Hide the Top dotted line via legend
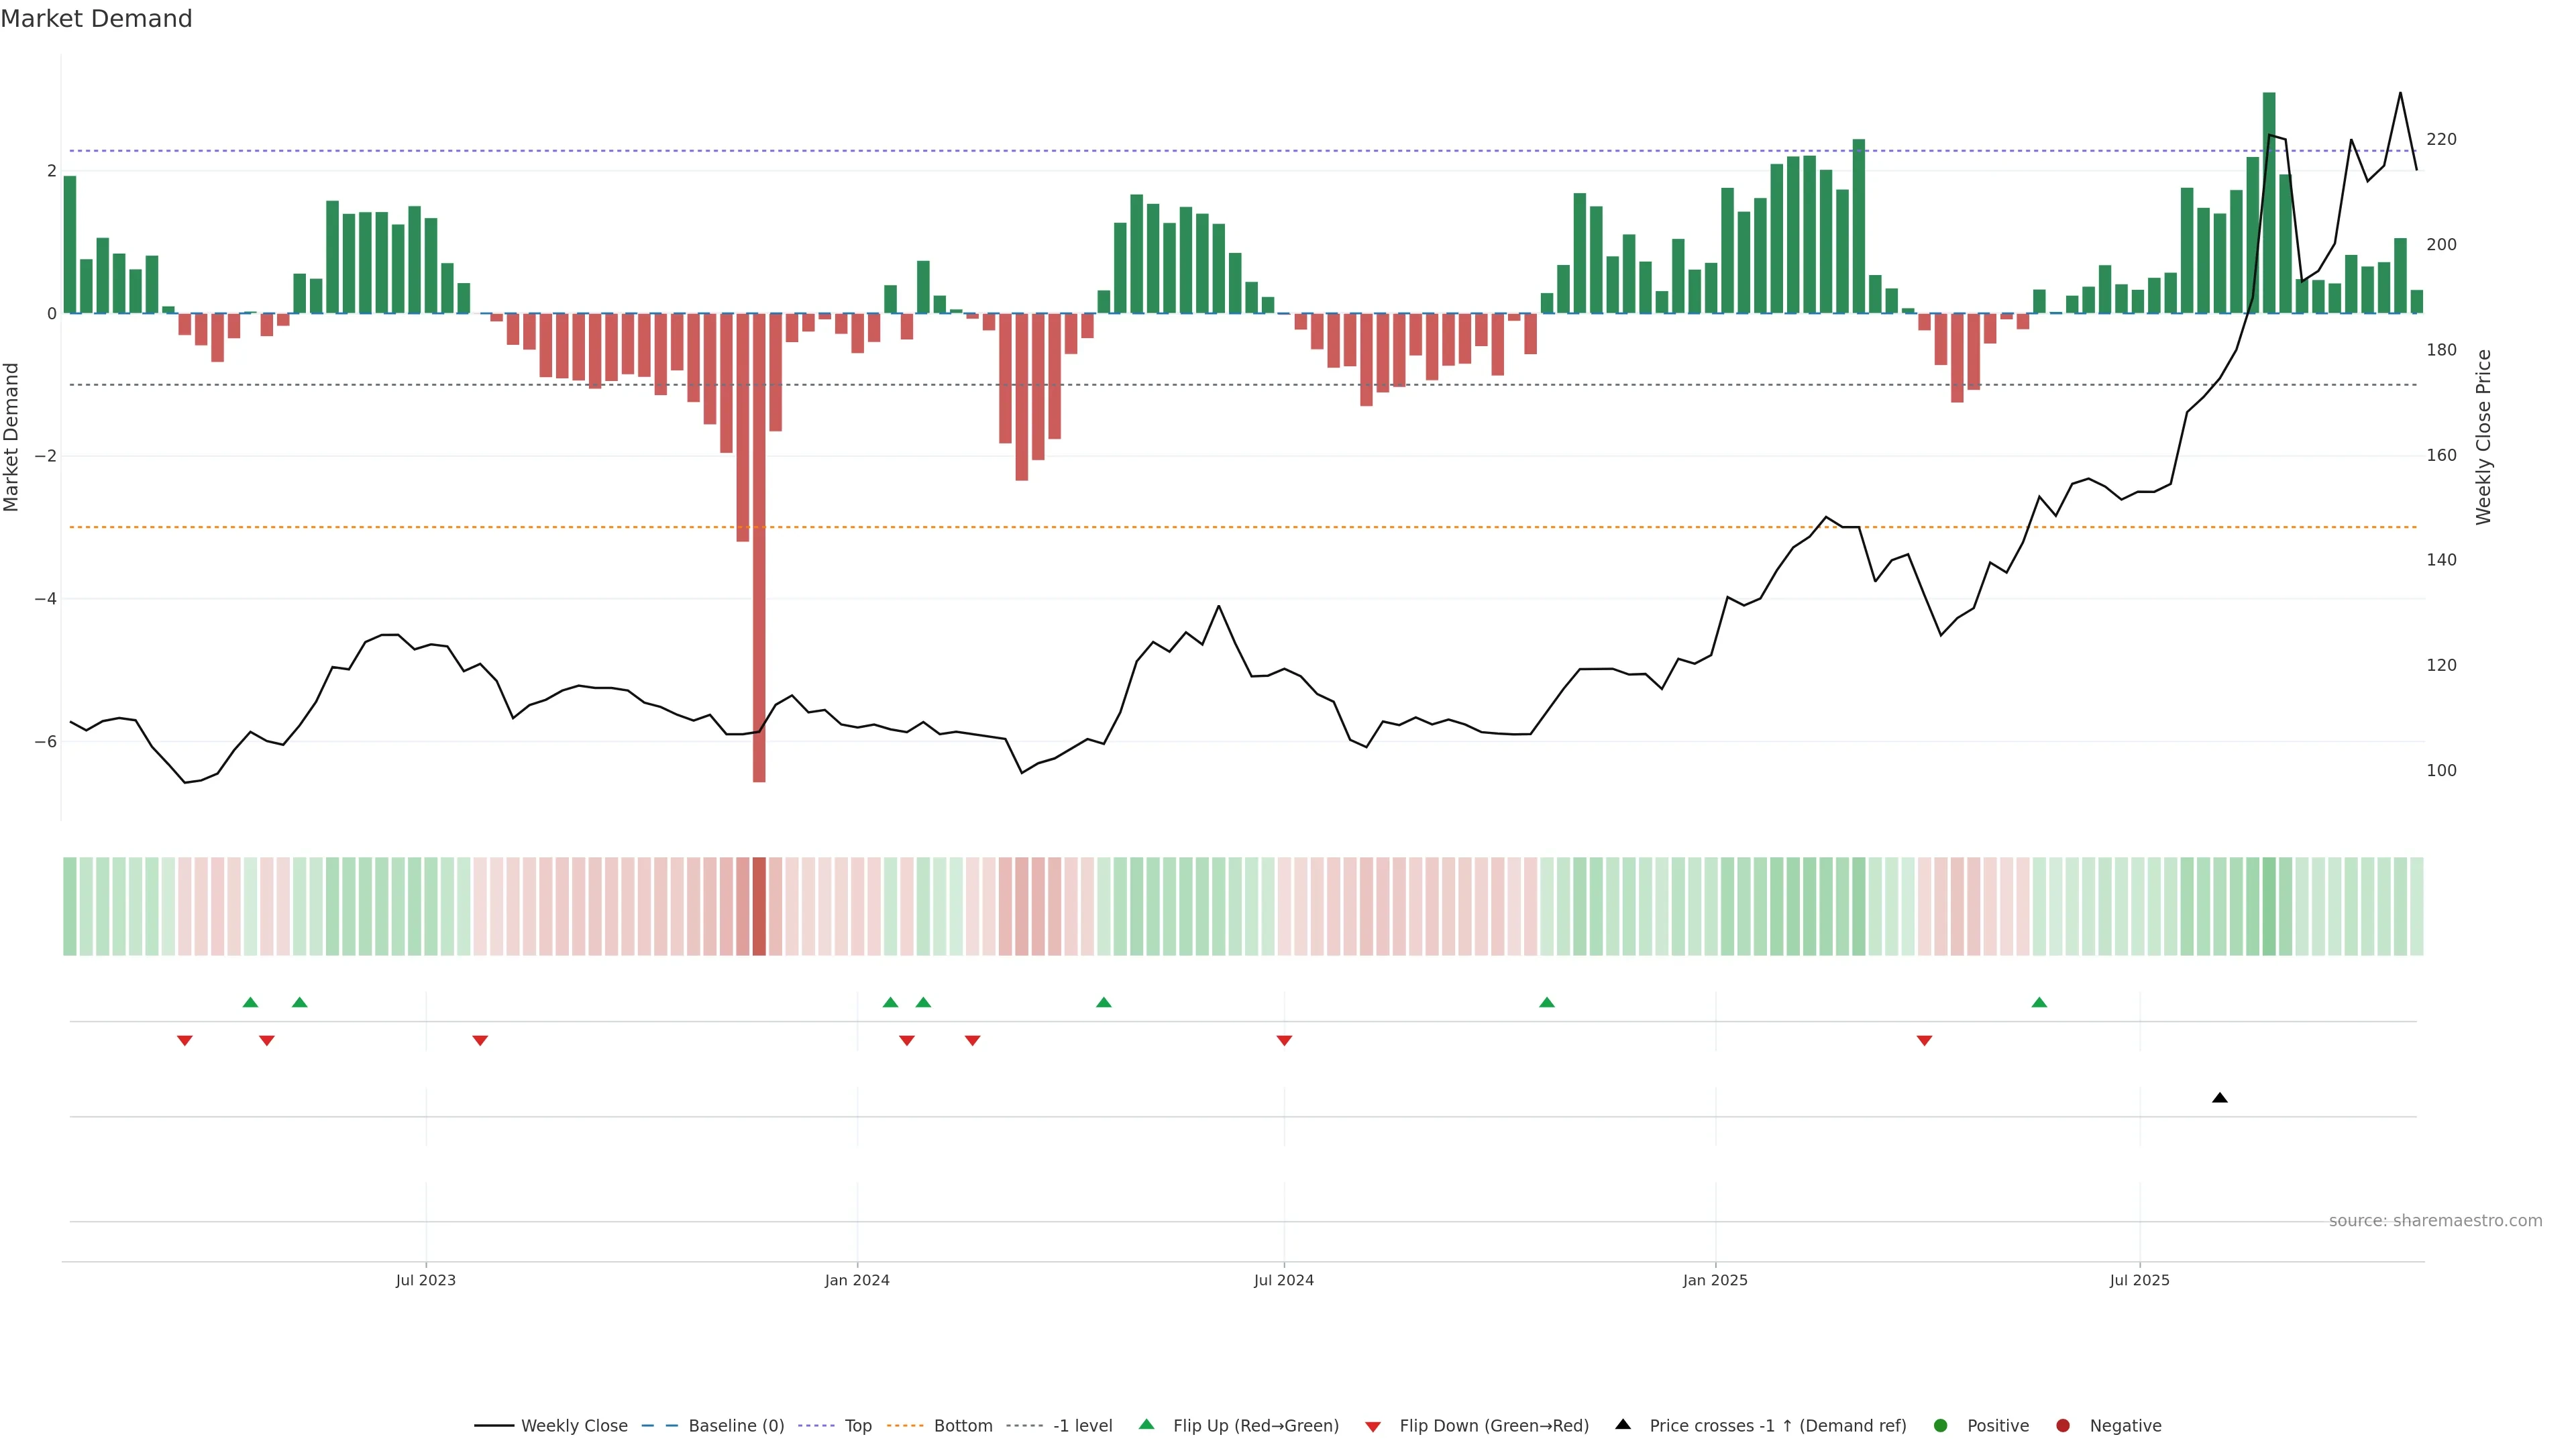Screen dimensions: 2576x1449 click(857, 1426)
